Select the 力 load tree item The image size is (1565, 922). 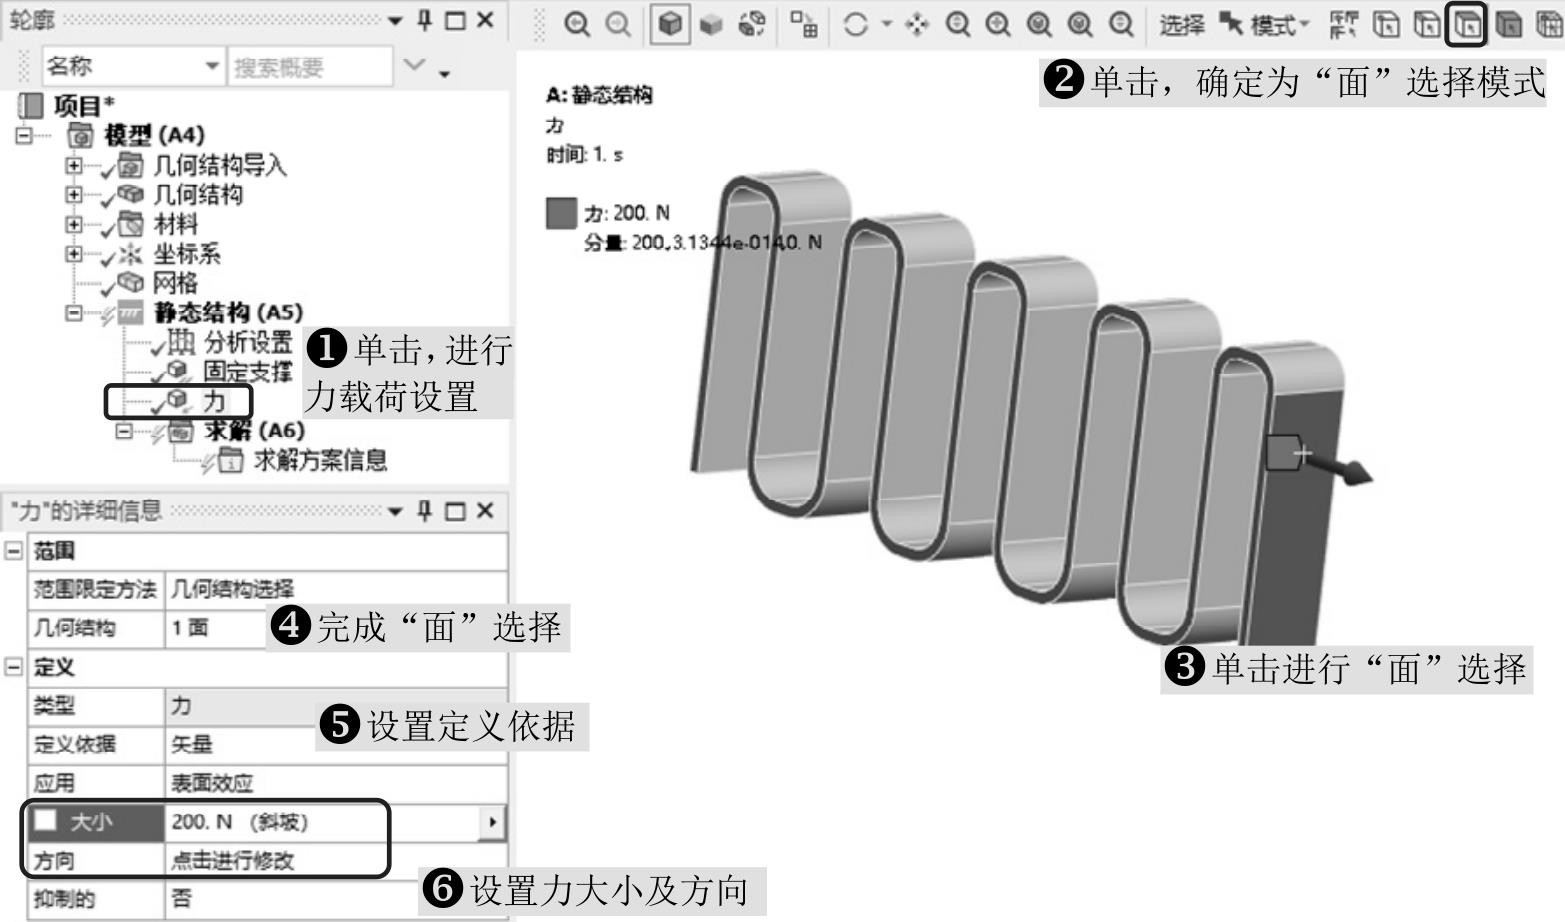[x=214, y=401]
